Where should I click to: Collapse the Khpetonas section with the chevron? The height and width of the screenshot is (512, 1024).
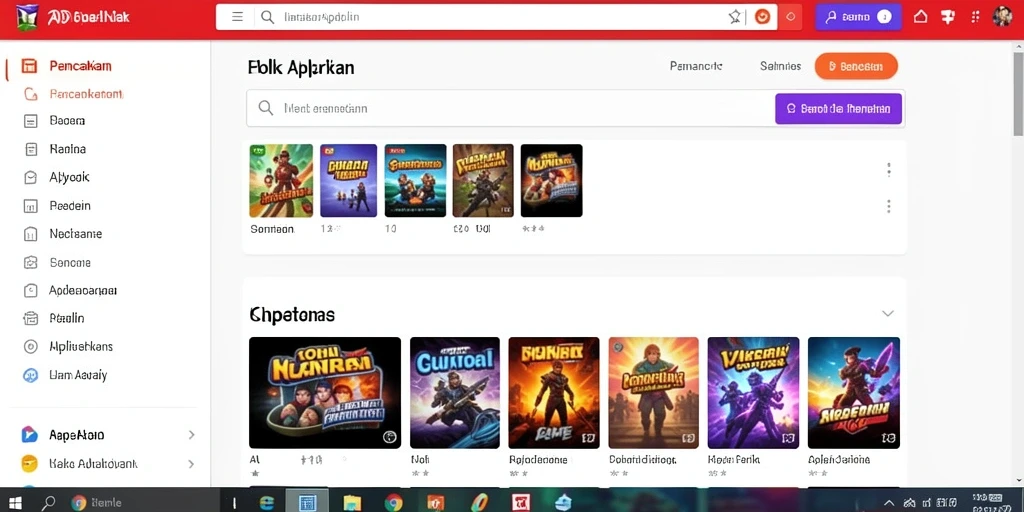coord(888,313)
